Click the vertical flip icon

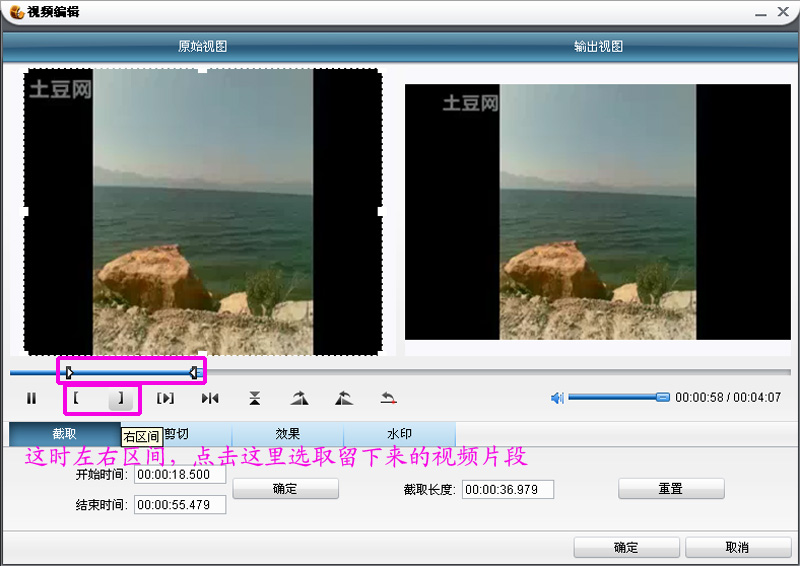pyautogui.click(x=255, y=398)
